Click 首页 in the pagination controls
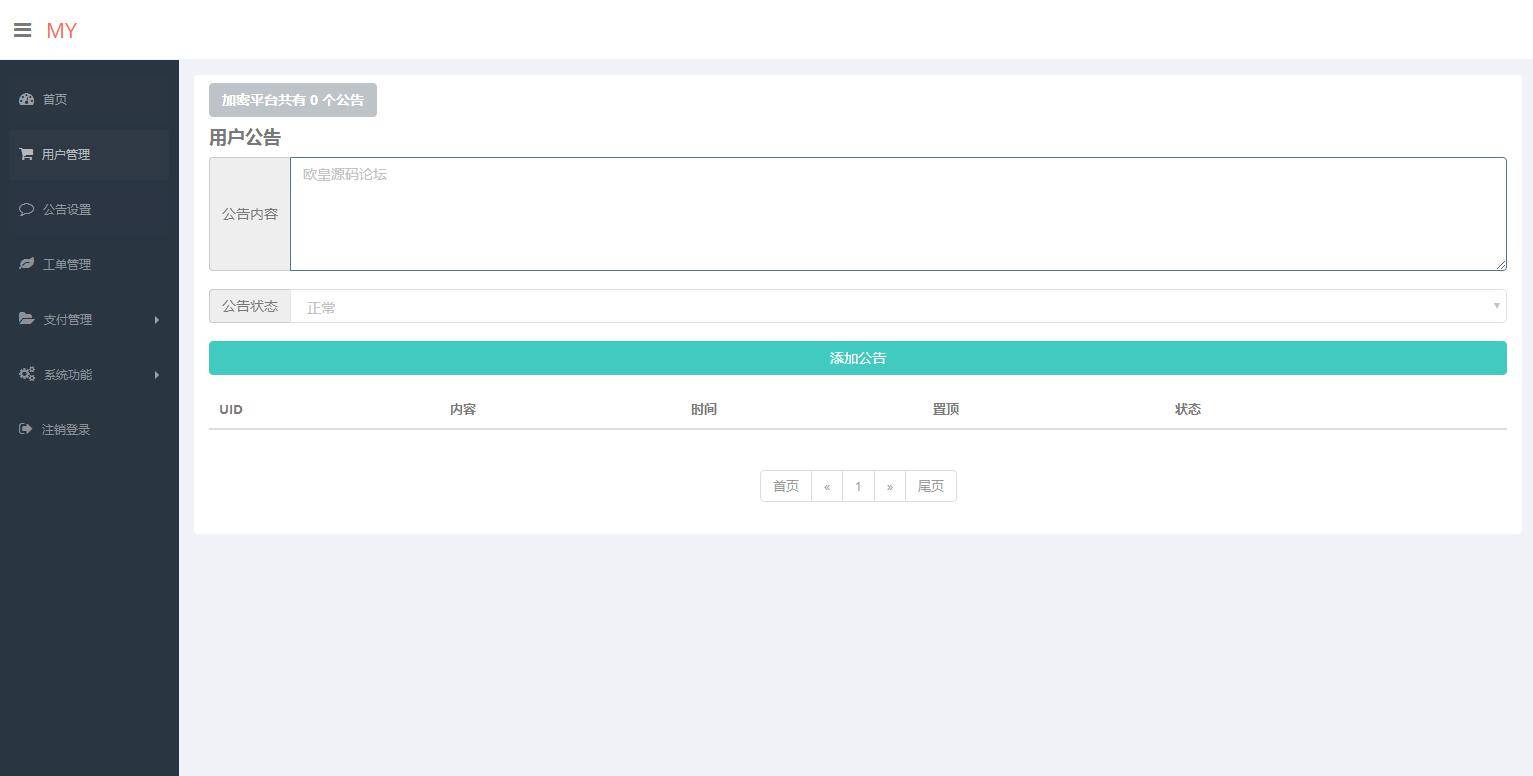This screenshot has height=776, width=1533. pyautogui.click(x=786, y=486)
